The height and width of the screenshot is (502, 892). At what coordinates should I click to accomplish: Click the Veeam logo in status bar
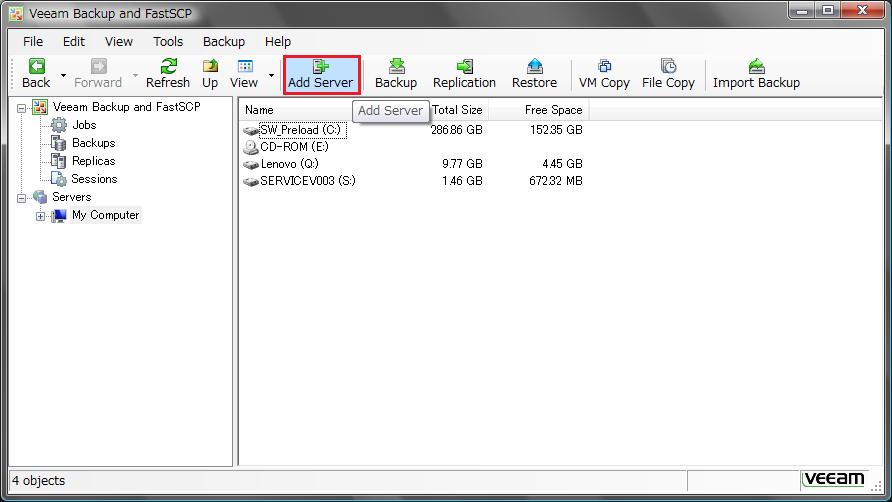pos(834,479)
